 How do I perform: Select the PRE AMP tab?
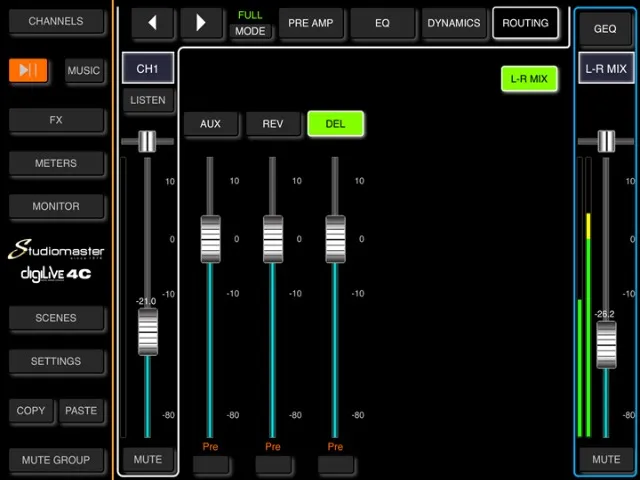coord(312,23)
